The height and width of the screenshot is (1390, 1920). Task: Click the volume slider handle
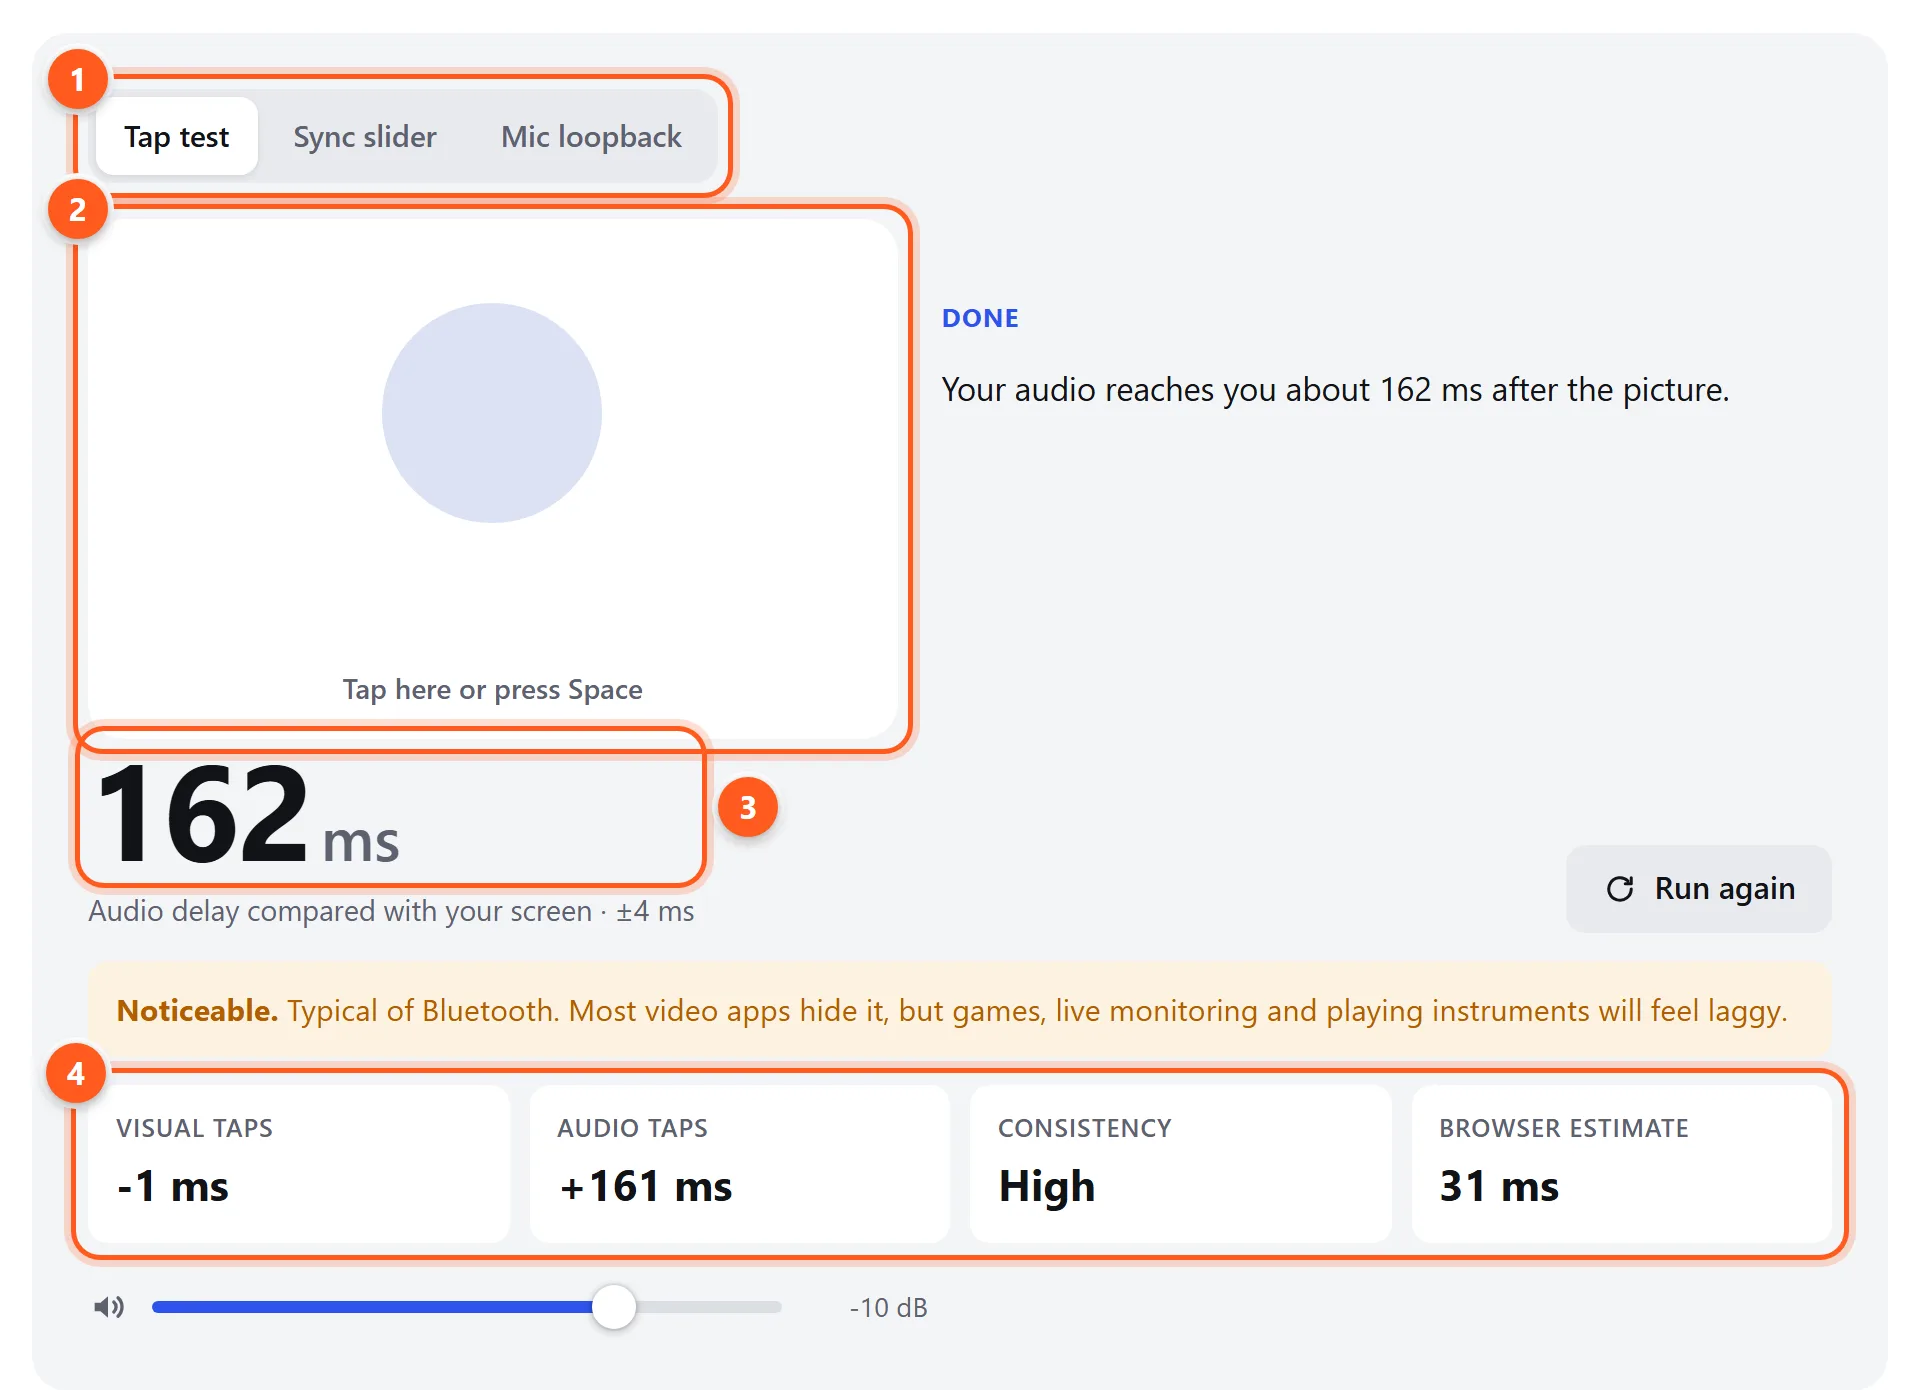(x=614, y=1307)
